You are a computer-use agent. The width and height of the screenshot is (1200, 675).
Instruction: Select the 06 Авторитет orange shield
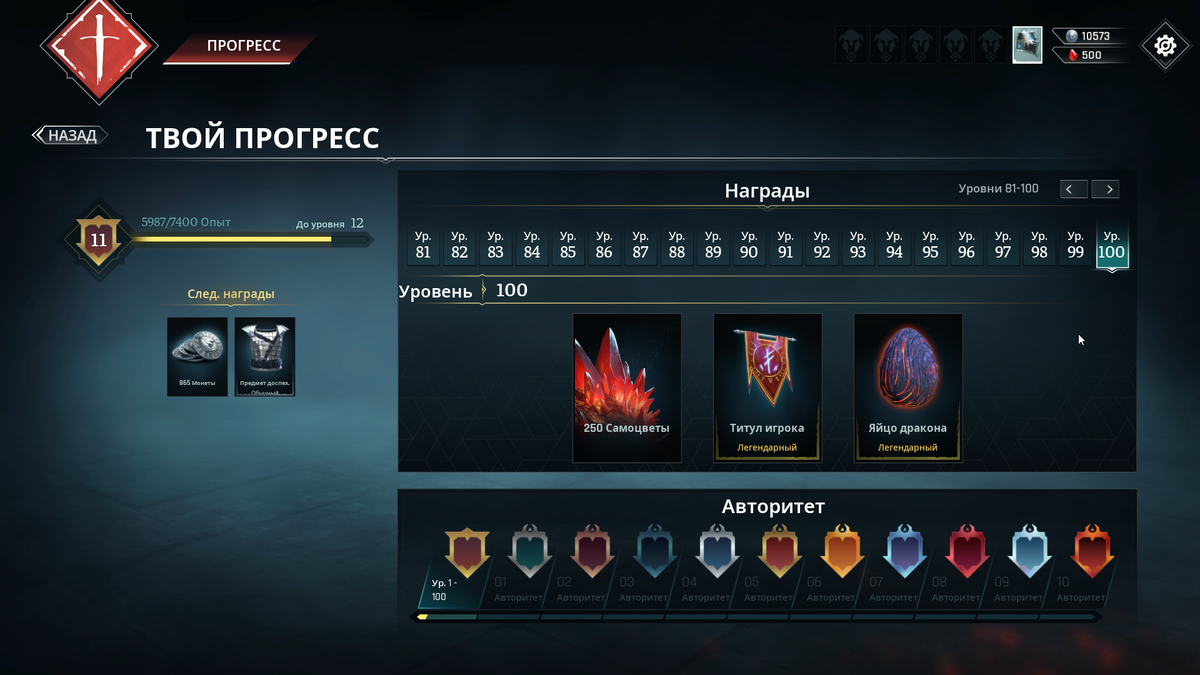click(842, 548)
